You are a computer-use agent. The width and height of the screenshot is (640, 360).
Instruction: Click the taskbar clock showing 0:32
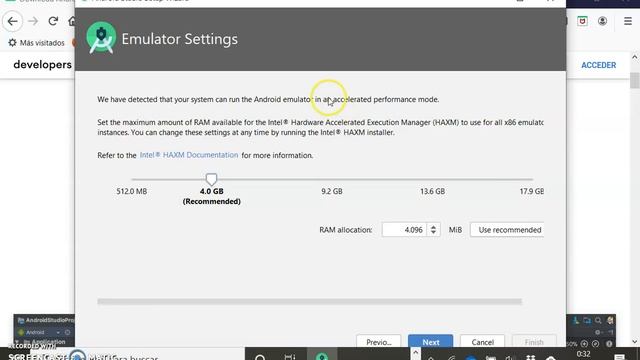(x=583, y=353)
